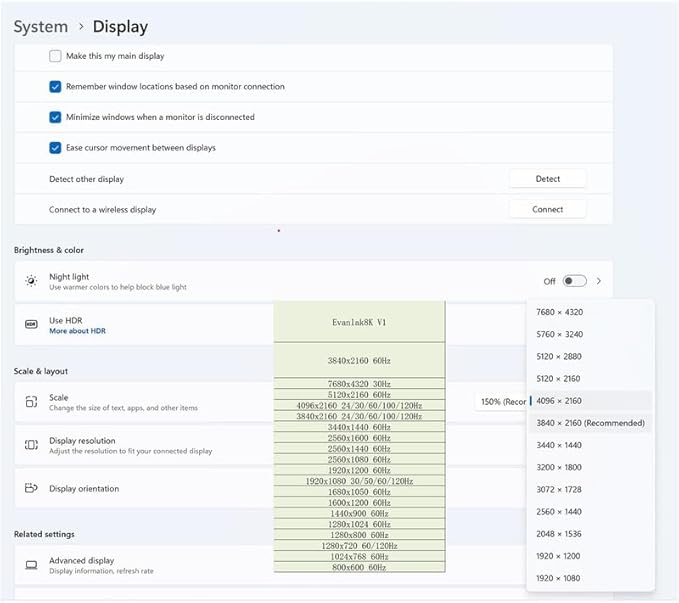Choose 3840 × 2160 (Recommended) resolution
This screenshot has height=603, width=679.
(590, 423)
